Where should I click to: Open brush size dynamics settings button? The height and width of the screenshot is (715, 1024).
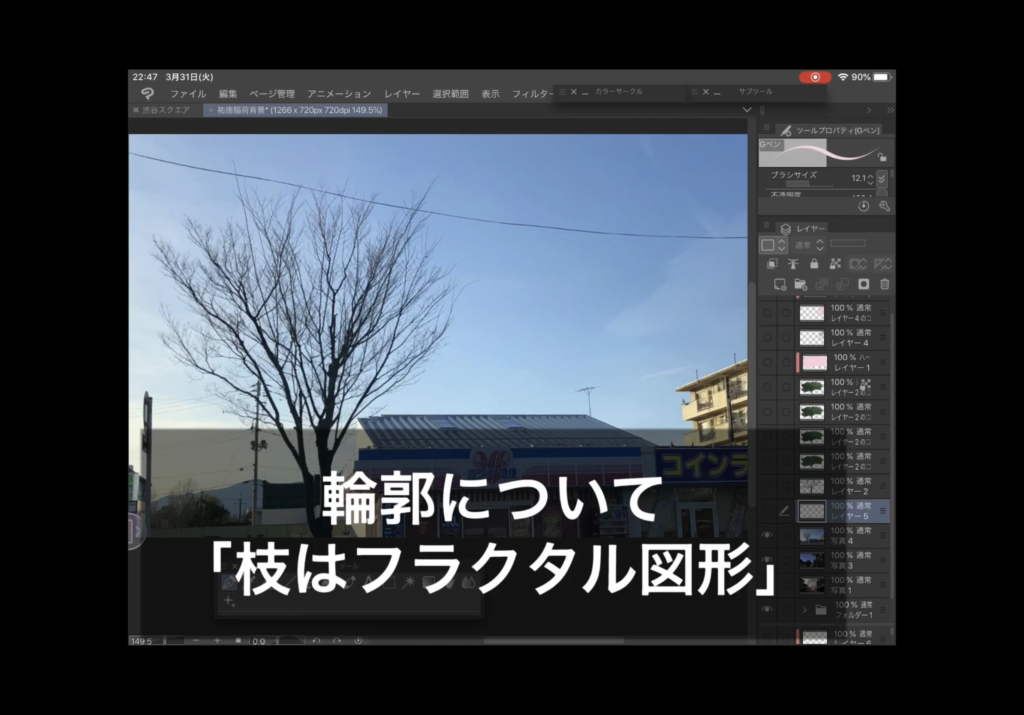tap(882, 178)
